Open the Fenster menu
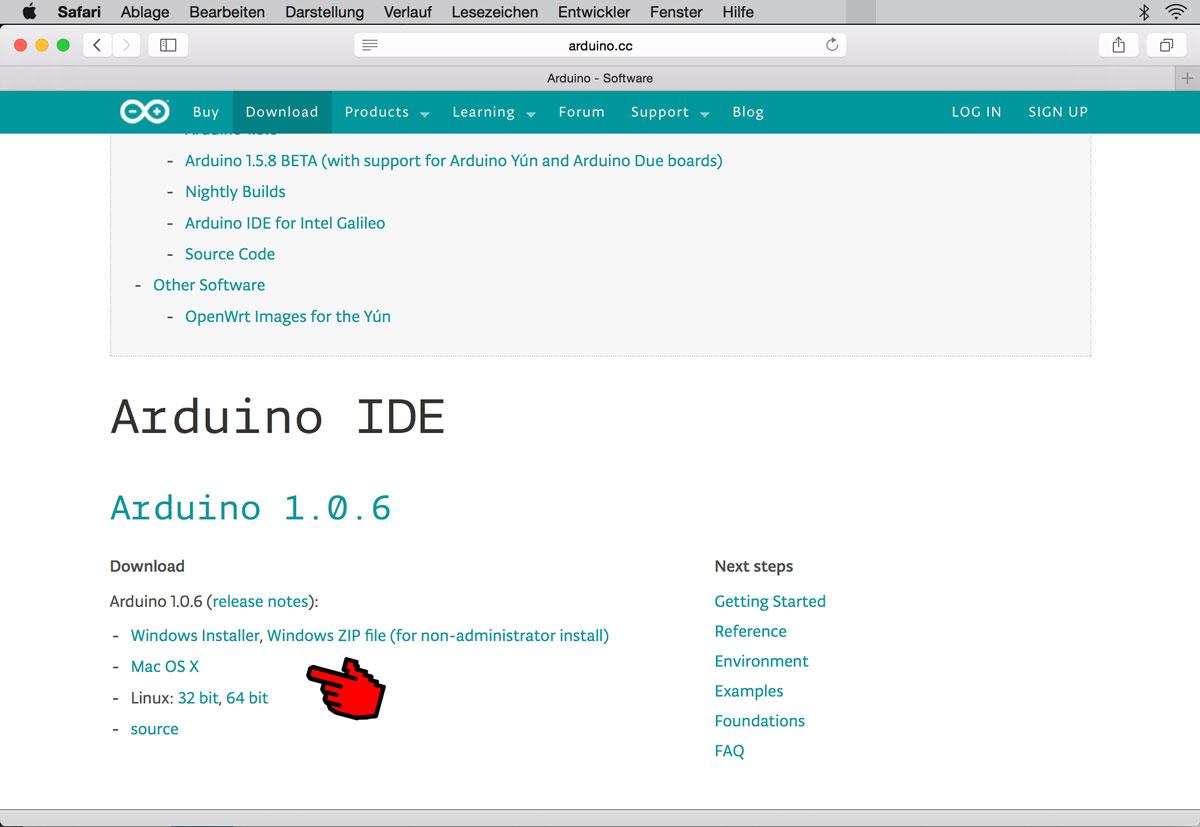Screen dimensions: 1200x827 pyautogui.click(x=676, y=12)
